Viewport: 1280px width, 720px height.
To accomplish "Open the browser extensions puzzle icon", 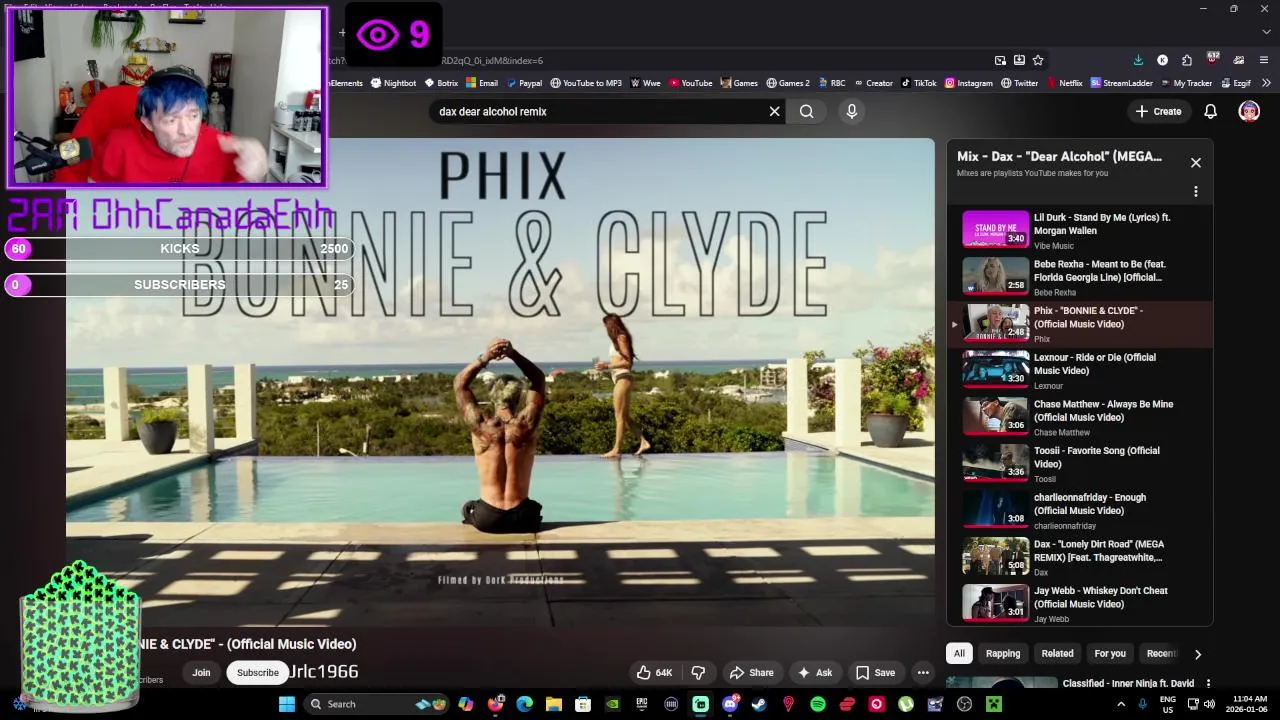I will click(1186, 60).
